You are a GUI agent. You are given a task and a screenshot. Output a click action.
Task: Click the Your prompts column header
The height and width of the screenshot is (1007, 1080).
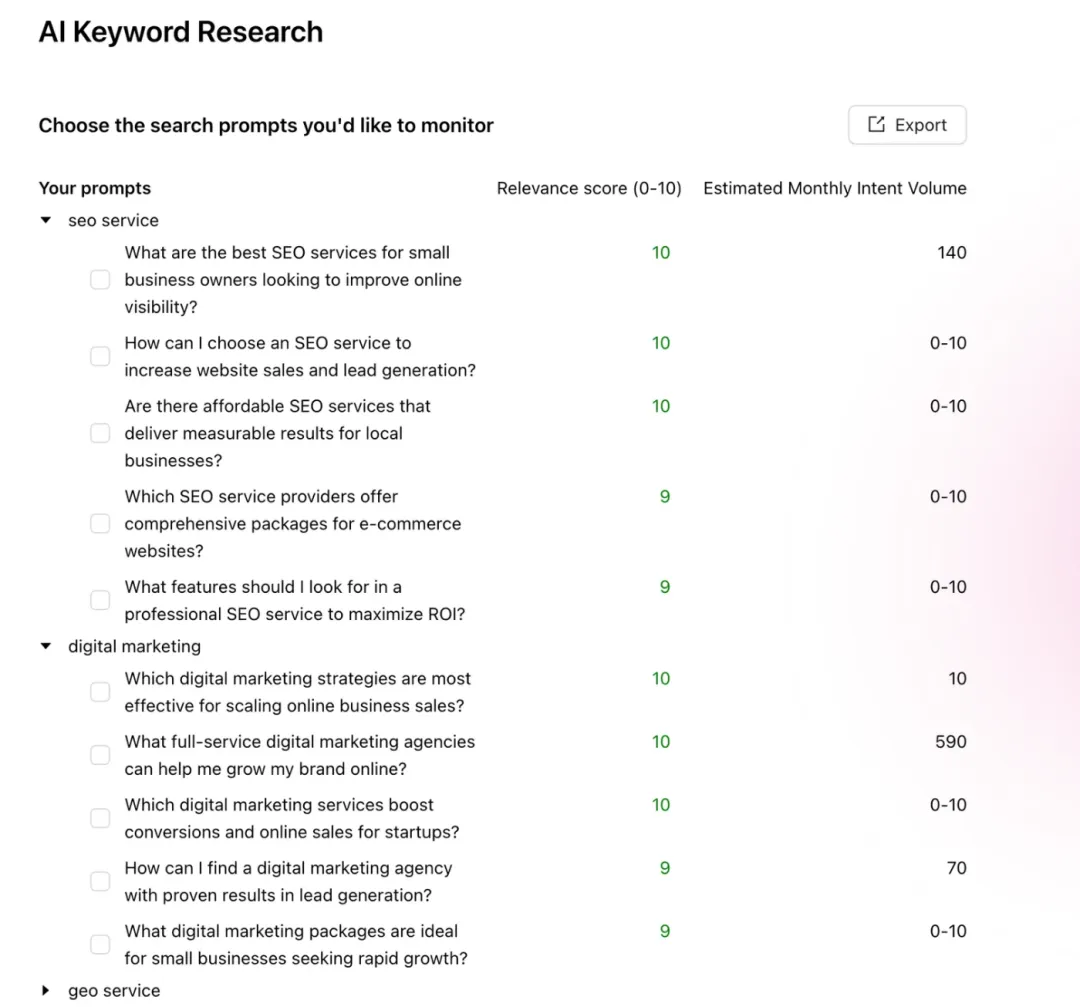(95, 188)
